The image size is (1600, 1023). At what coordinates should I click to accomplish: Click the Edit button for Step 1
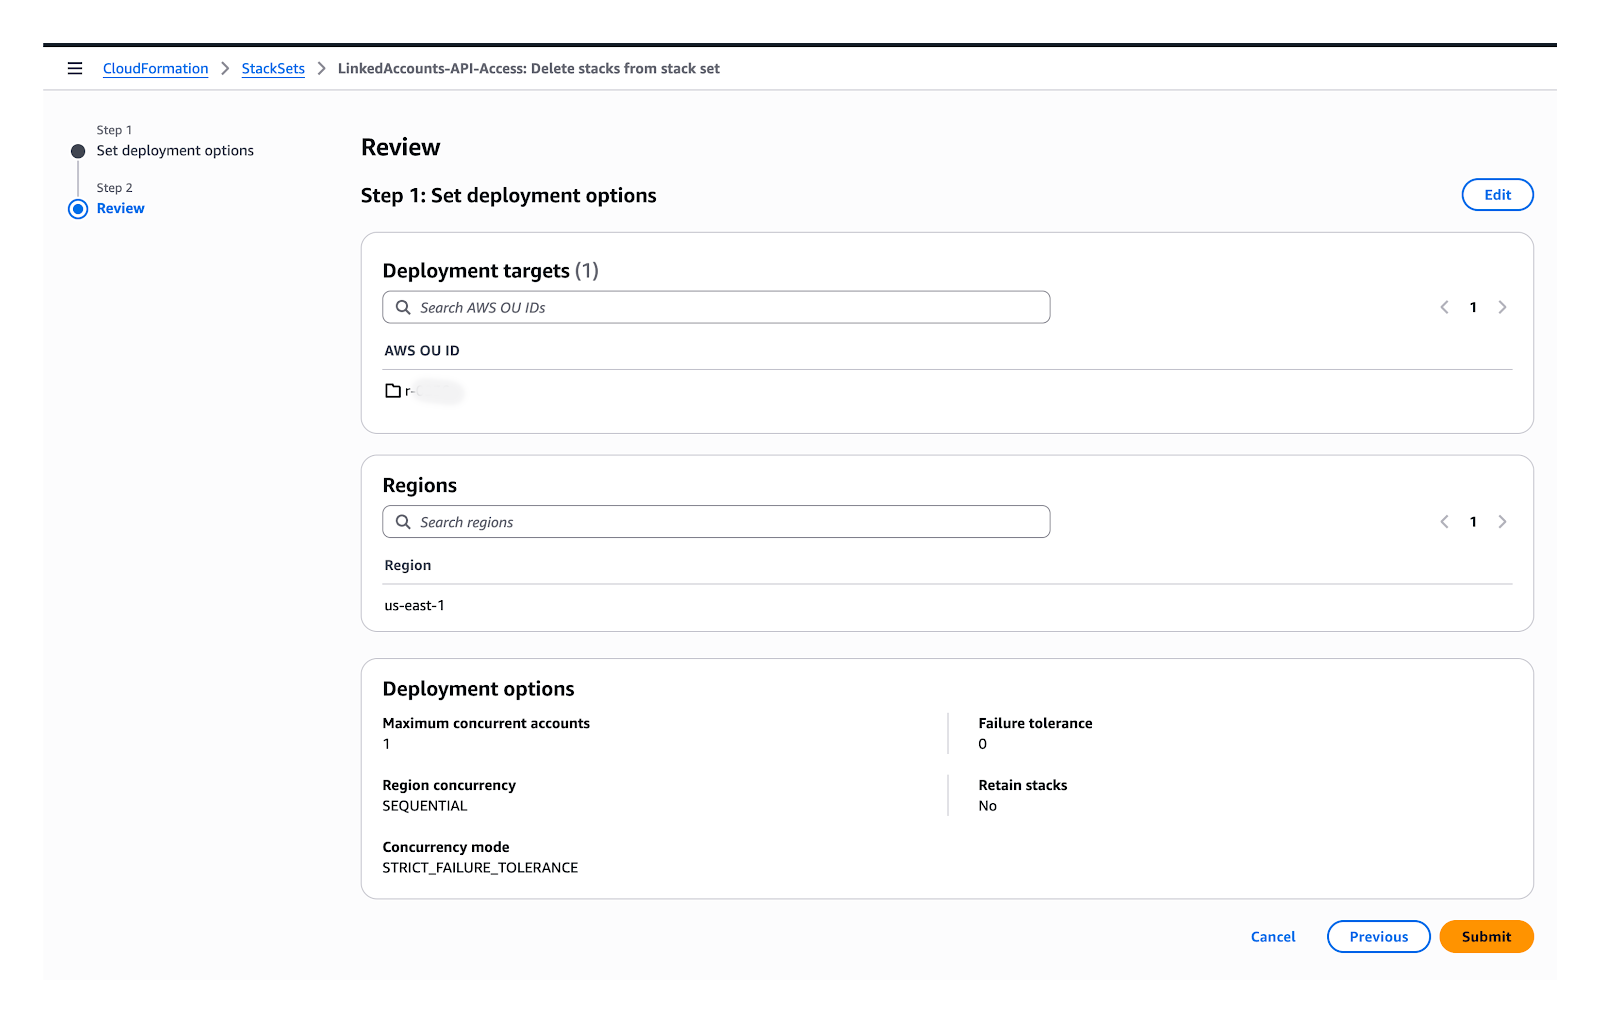click(1497, 195)
